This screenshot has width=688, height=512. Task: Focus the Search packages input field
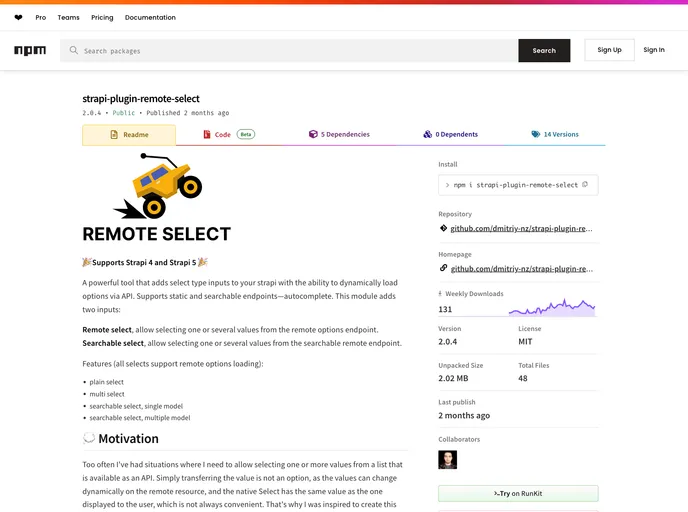point(289,50)
